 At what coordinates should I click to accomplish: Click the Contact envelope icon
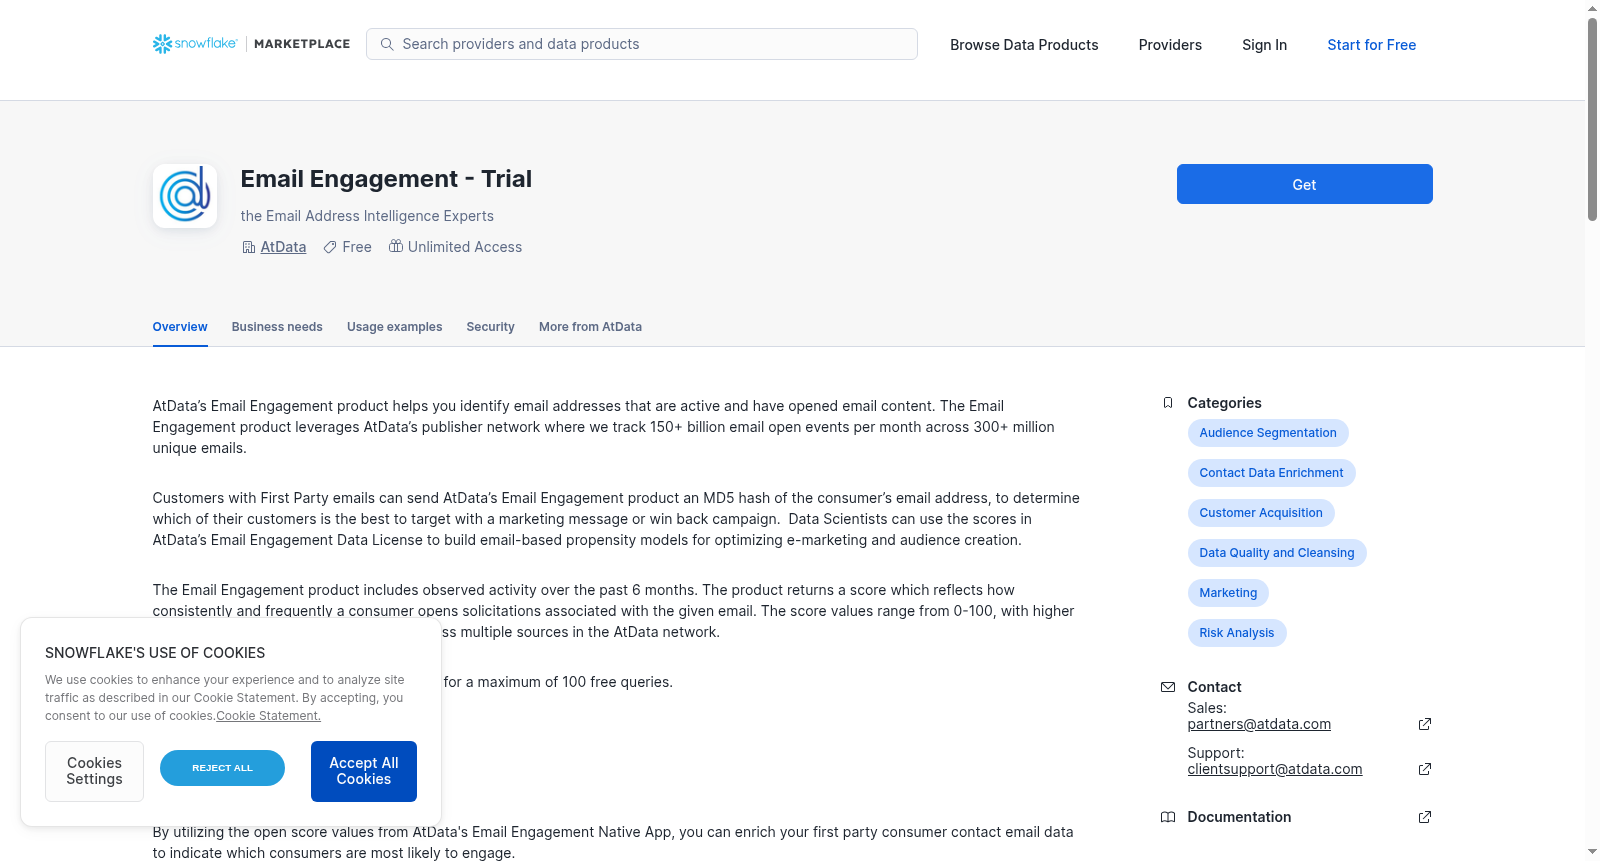click(x=1168, y=687)
